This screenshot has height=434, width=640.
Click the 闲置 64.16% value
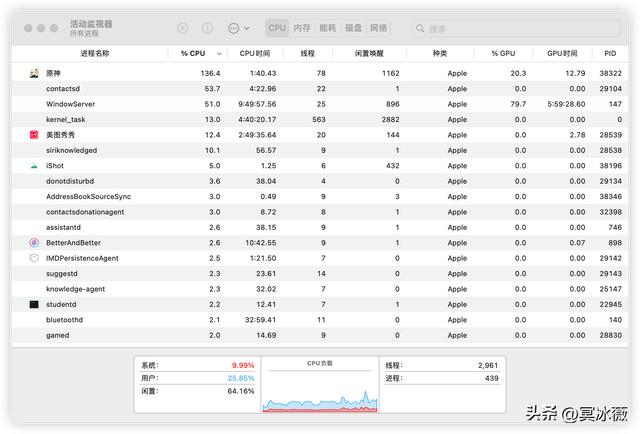point(241,391)
